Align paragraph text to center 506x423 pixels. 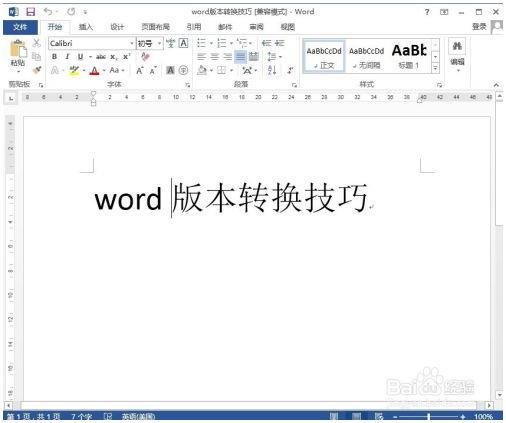click(214, 57)
